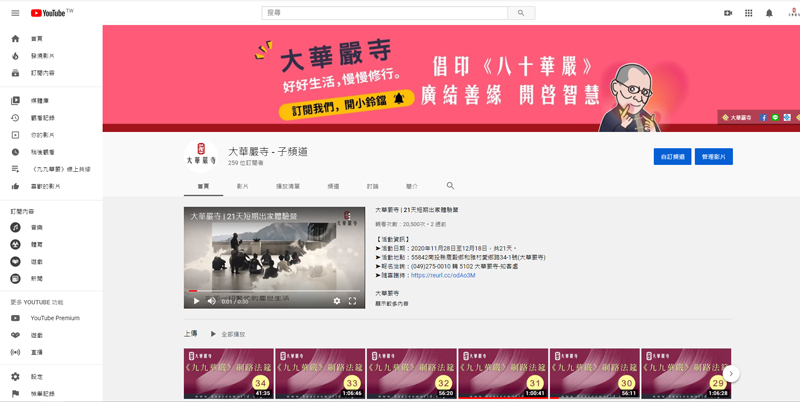This screenshot has width=800, height=402.
Task: Click the search magnifier button
Action: [x=521, y=13]
